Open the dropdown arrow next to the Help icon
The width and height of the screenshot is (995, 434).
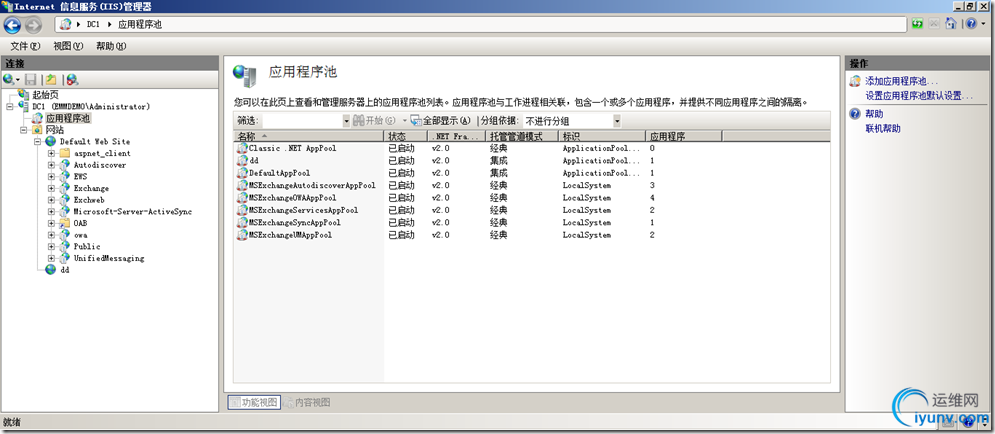982,25
